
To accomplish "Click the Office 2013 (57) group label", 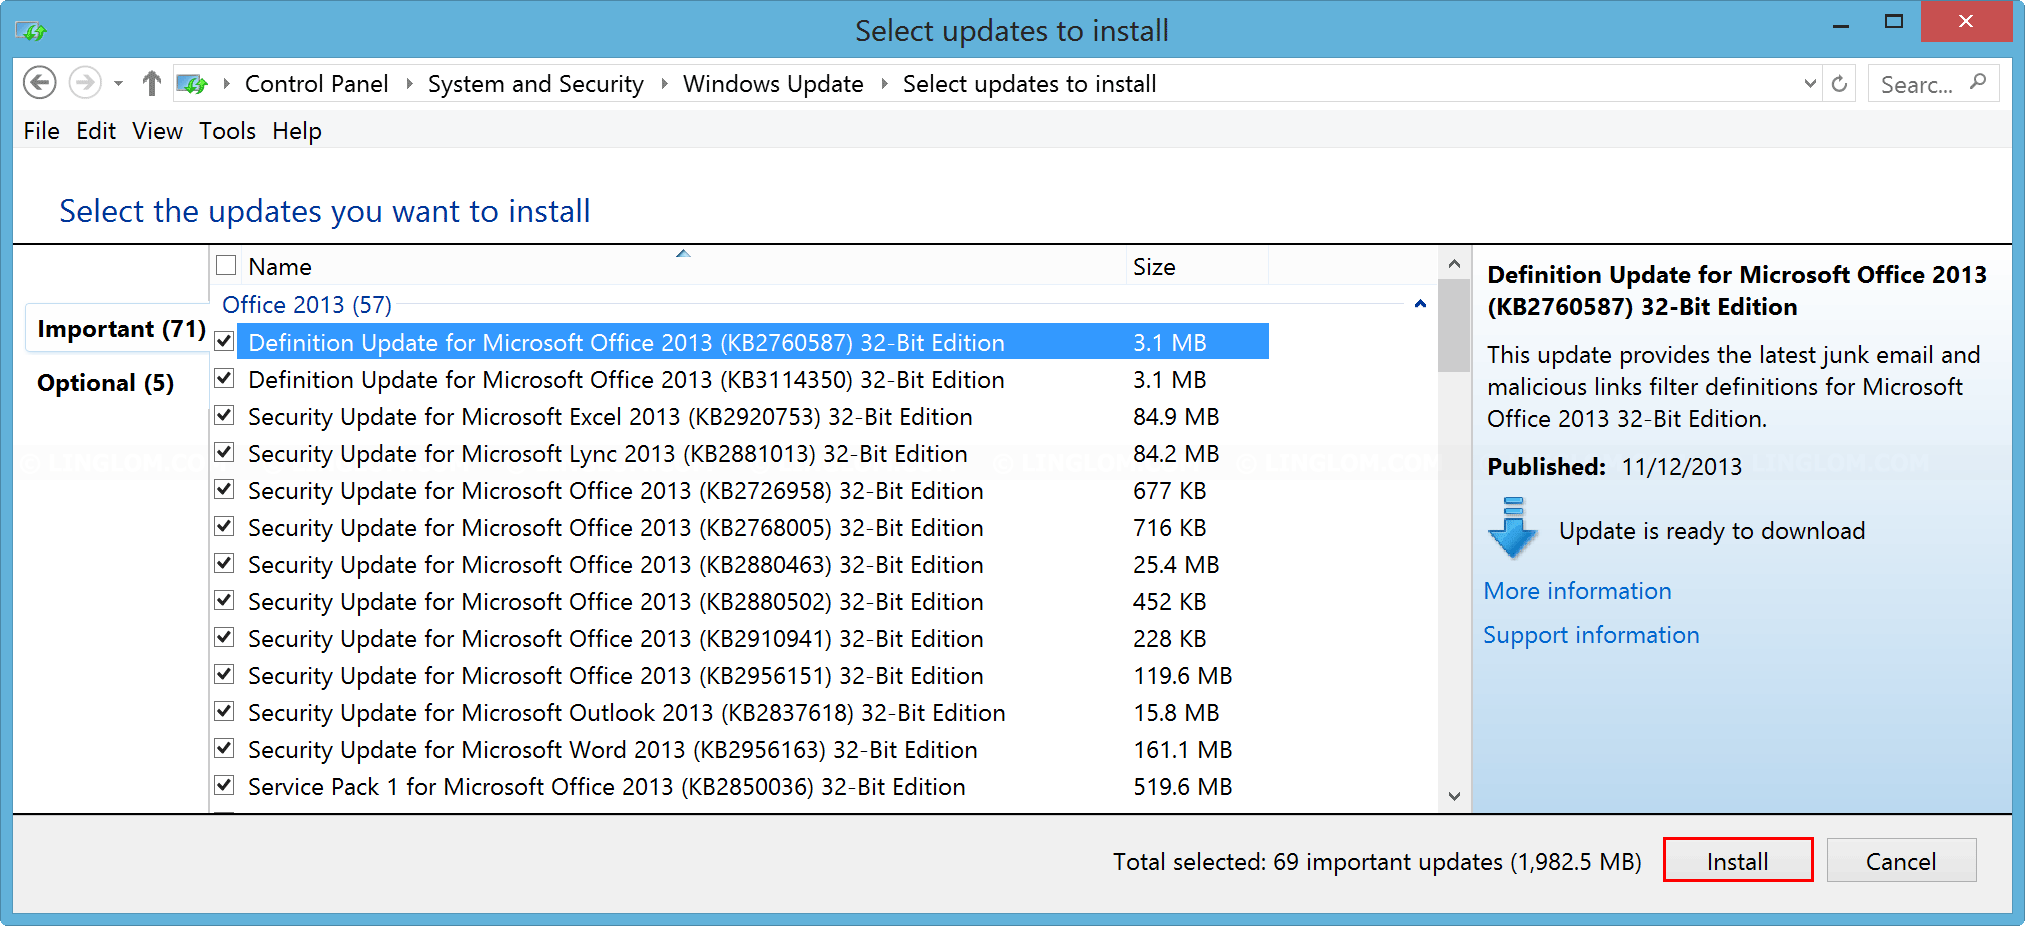I will pos(307,304).
